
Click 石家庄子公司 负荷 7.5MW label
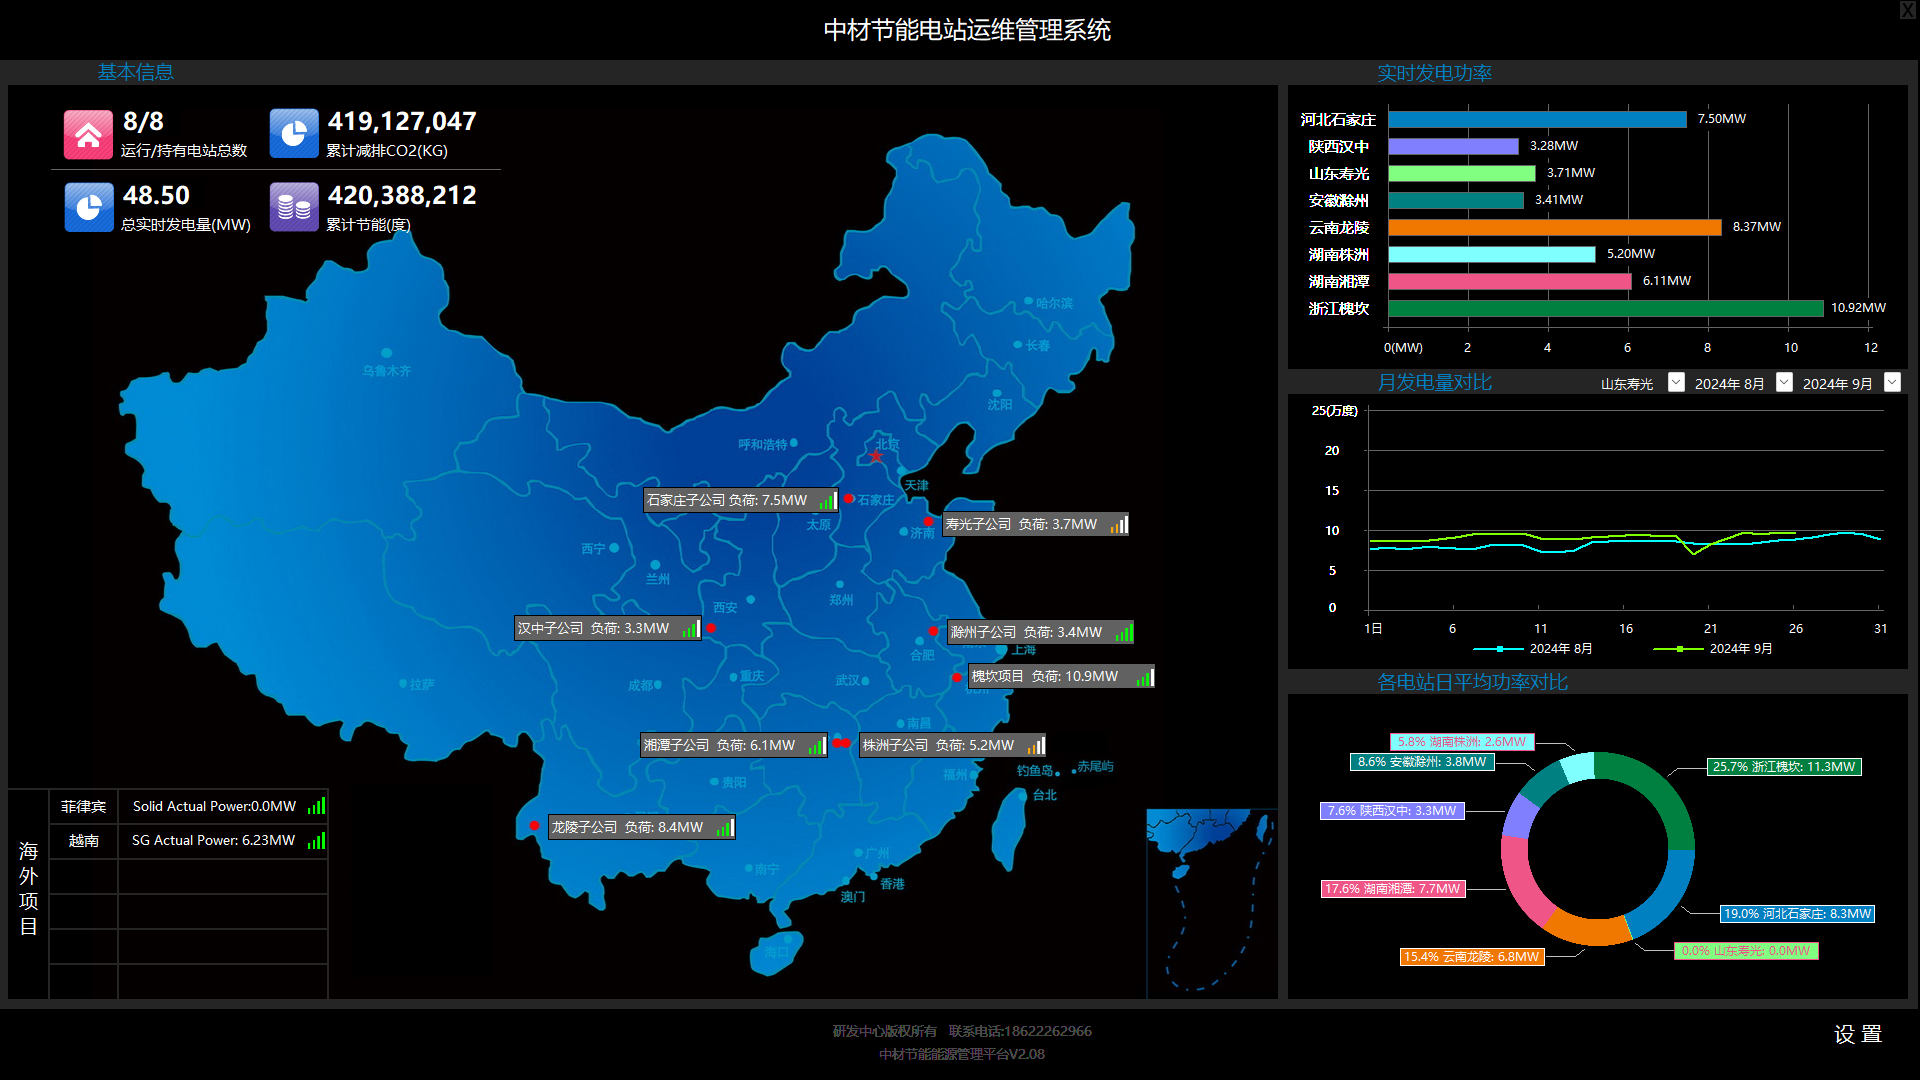tap(741, 500)
